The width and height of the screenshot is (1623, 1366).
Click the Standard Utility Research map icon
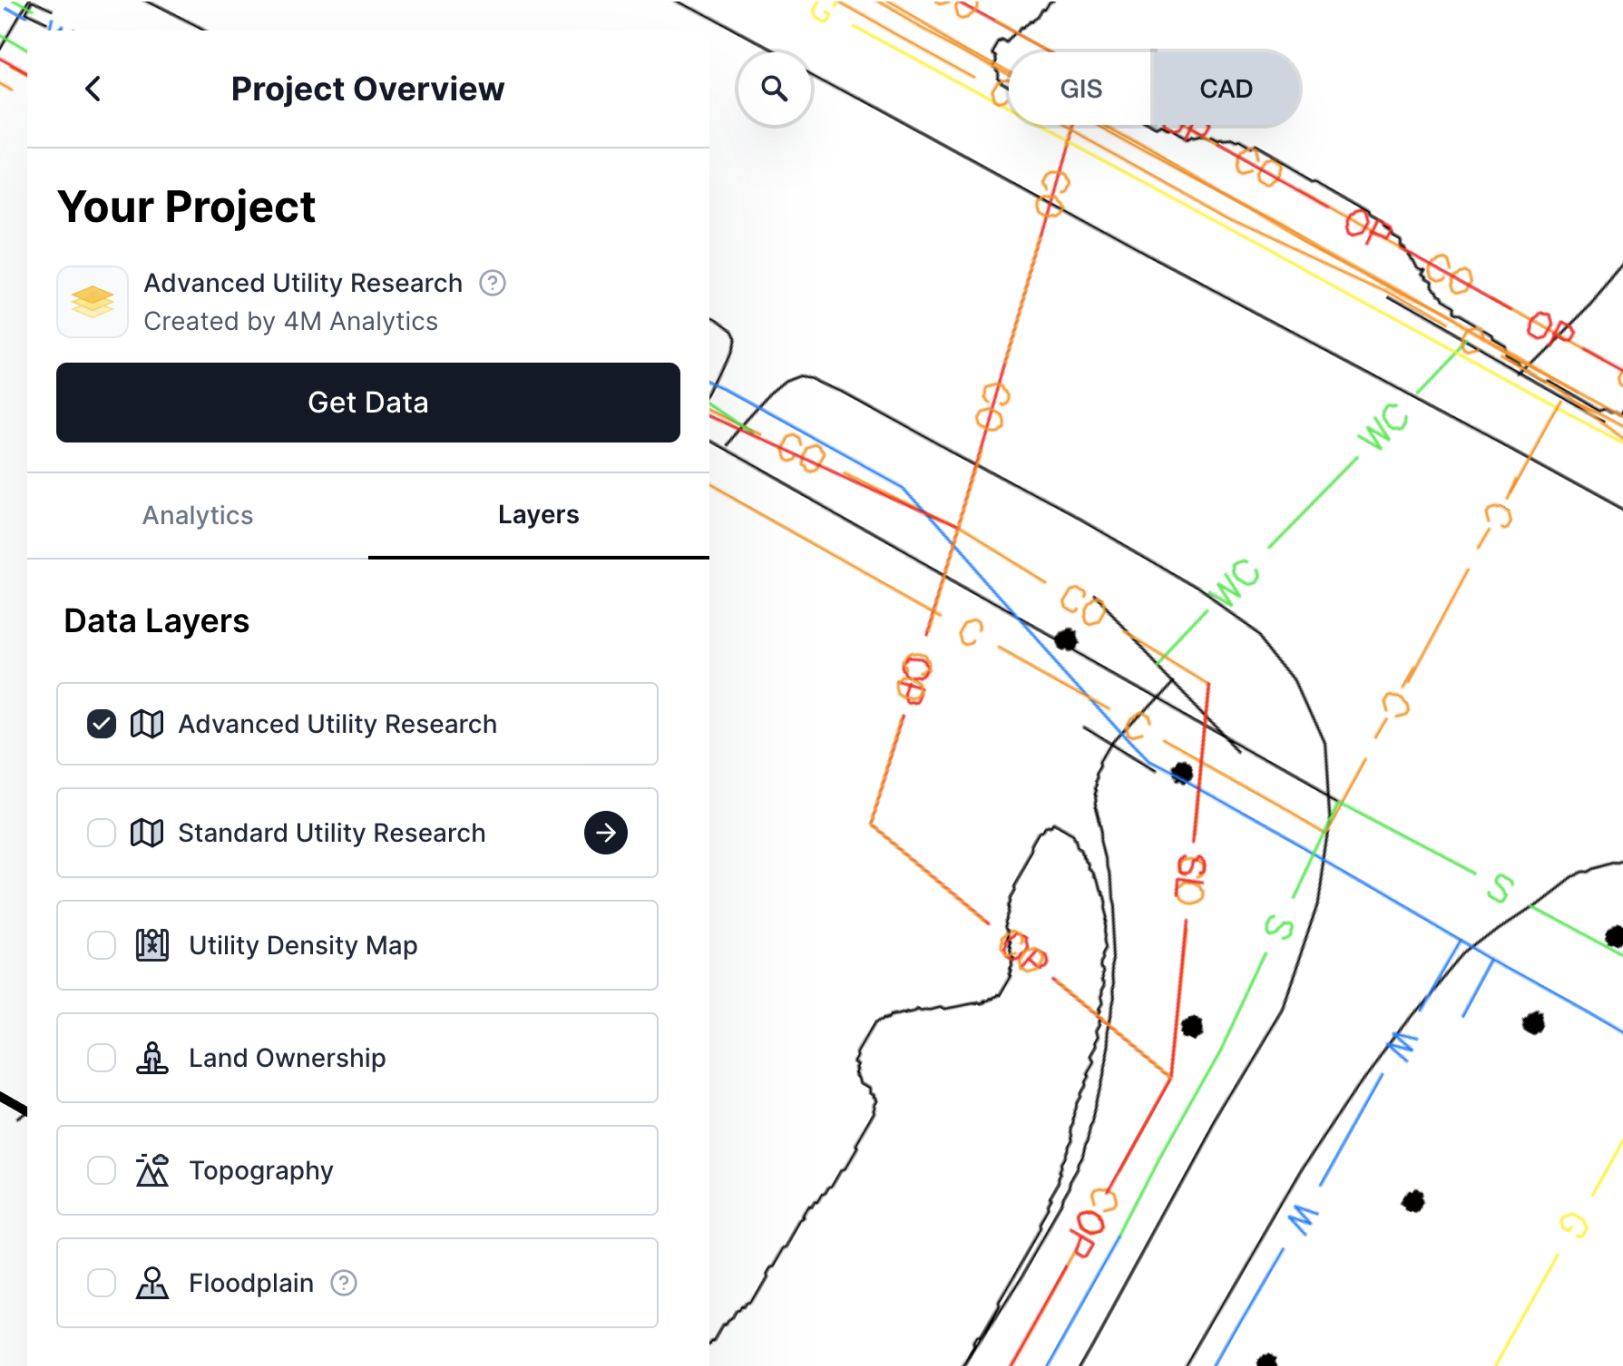tap(146, 833)
